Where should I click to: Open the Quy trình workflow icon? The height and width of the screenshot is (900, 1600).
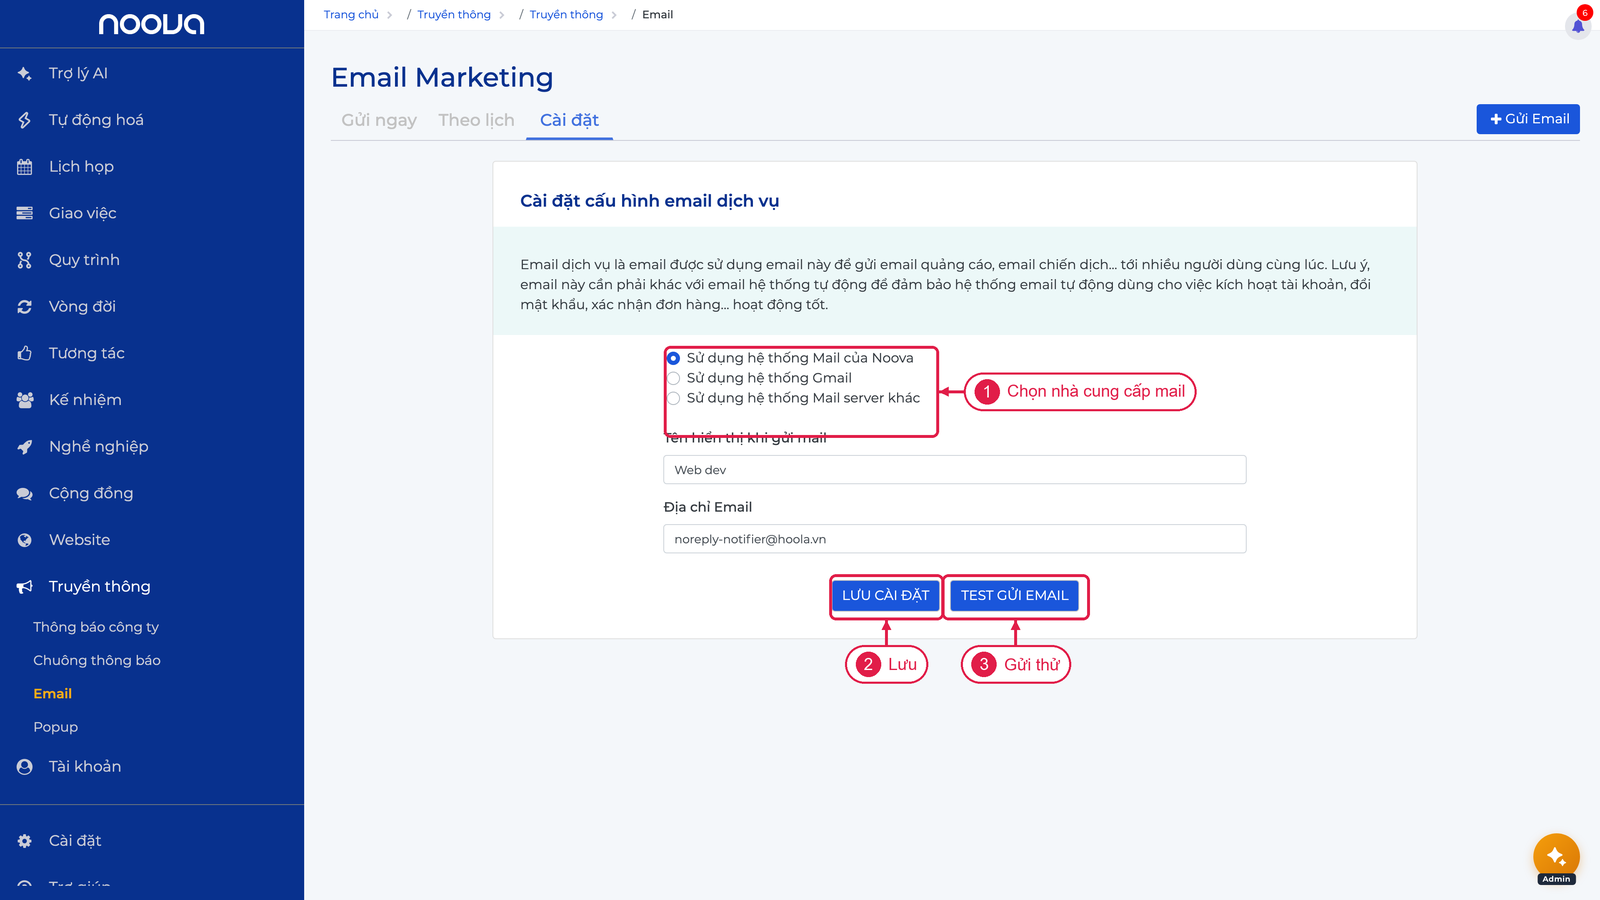[25, 260]
